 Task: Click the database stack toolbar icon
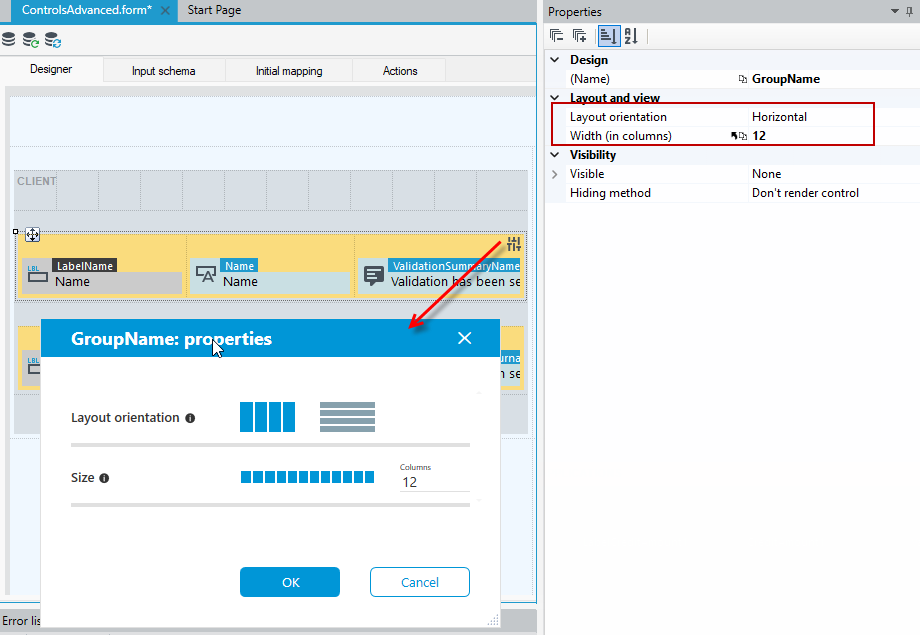pos(9,39)
